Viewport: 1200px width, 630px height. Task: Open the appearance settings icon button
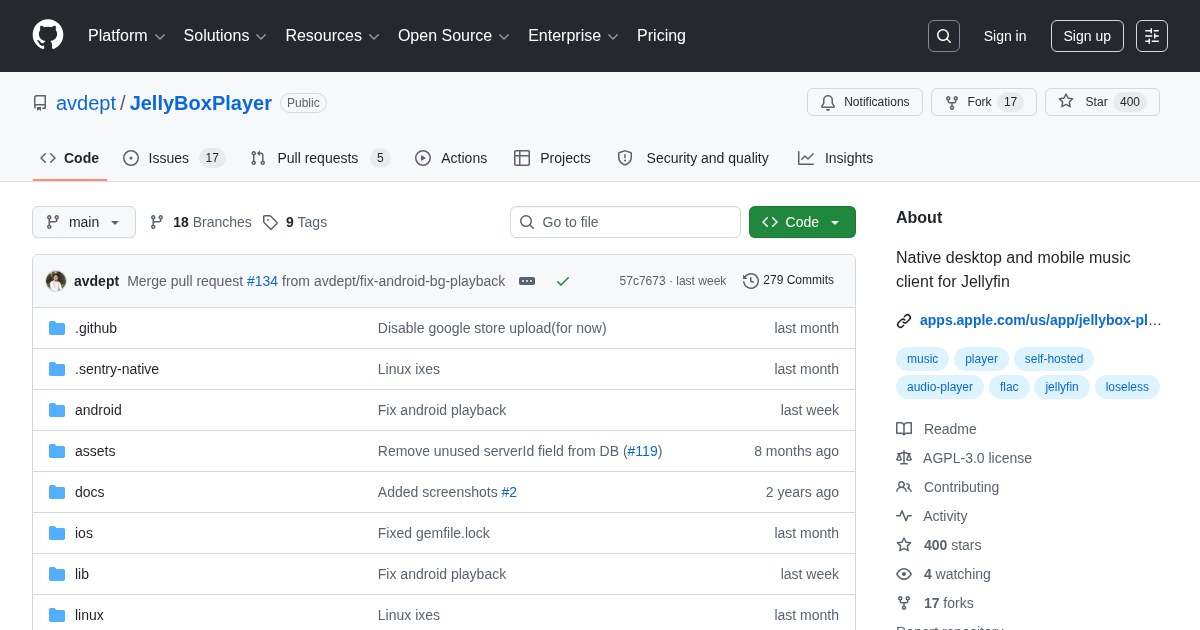1152,36
